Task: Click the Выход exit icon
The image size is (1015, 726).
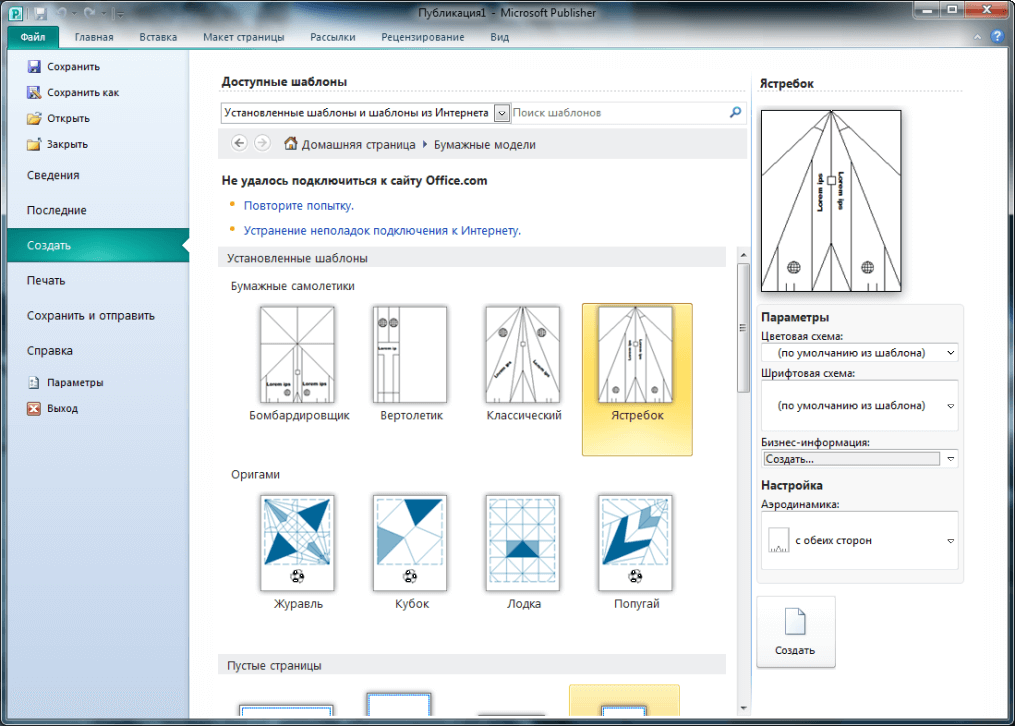Action: [x=34, y=408]
